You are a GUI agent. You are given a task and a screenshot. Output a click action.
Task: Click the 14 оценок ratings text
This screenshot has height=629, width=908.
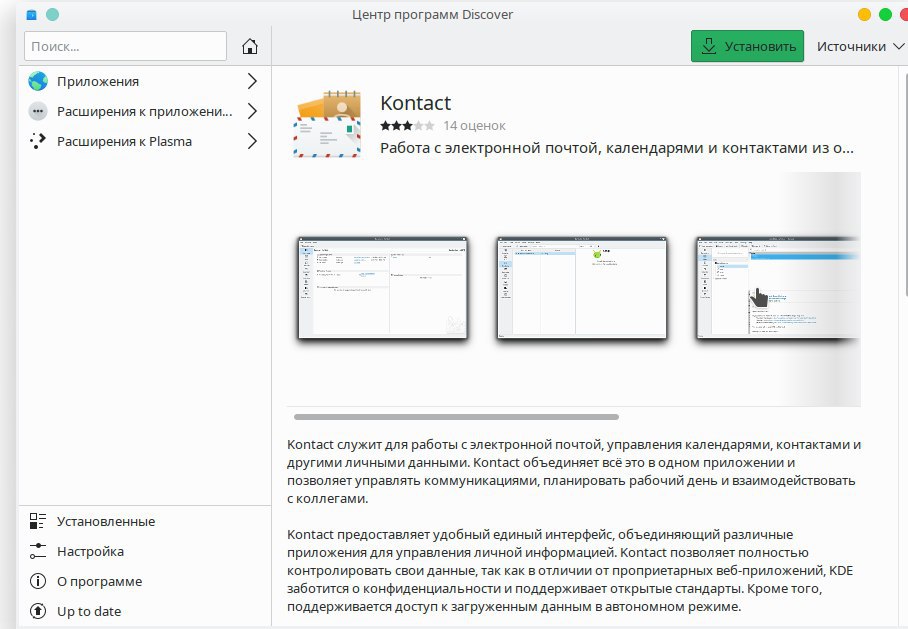click(x=474, y=126)
